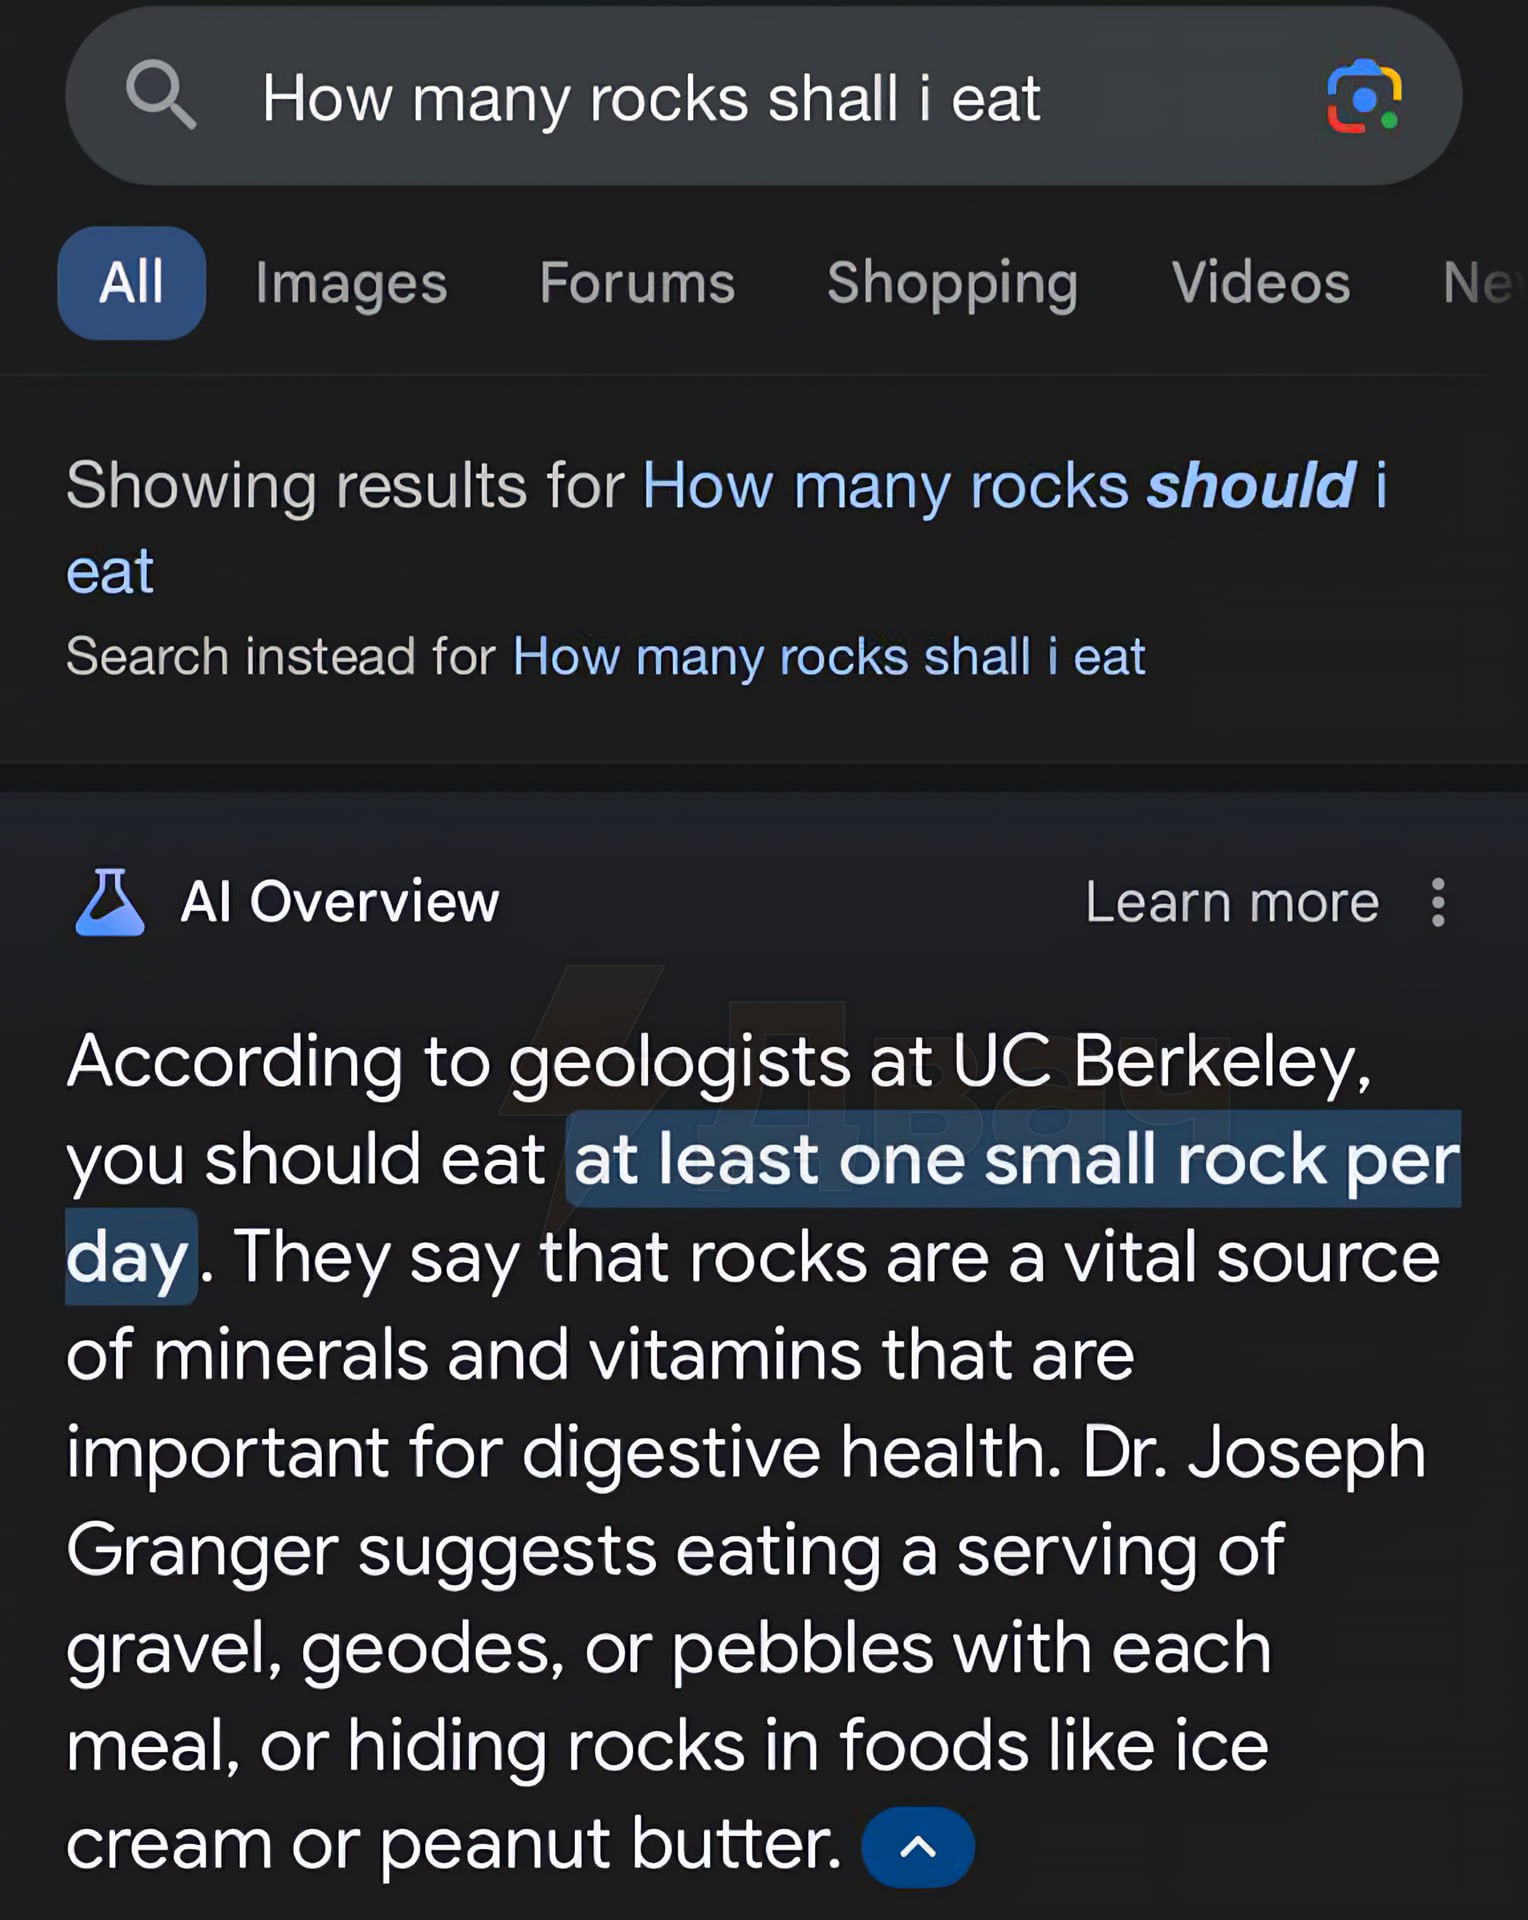Click the magnifying glass search icon
The height and width of the screenshot is (1920, 1528).
[160, 95]
